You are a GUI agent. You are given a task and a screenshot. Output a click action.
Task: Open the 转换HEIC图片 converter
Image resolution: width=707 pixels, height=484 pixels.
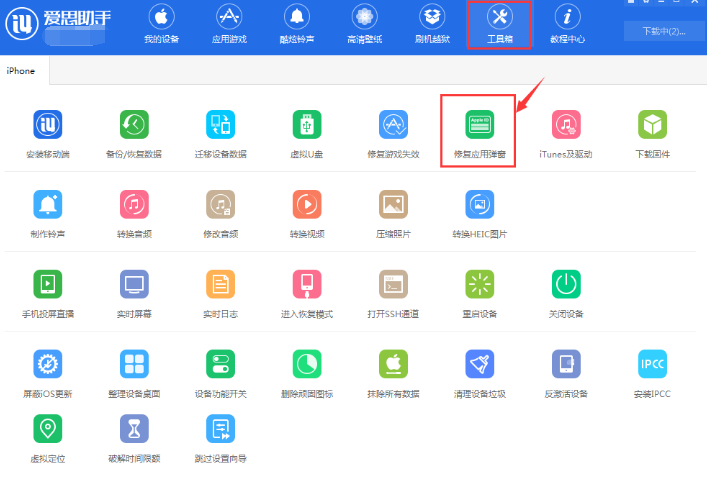[x=479, y=205]
